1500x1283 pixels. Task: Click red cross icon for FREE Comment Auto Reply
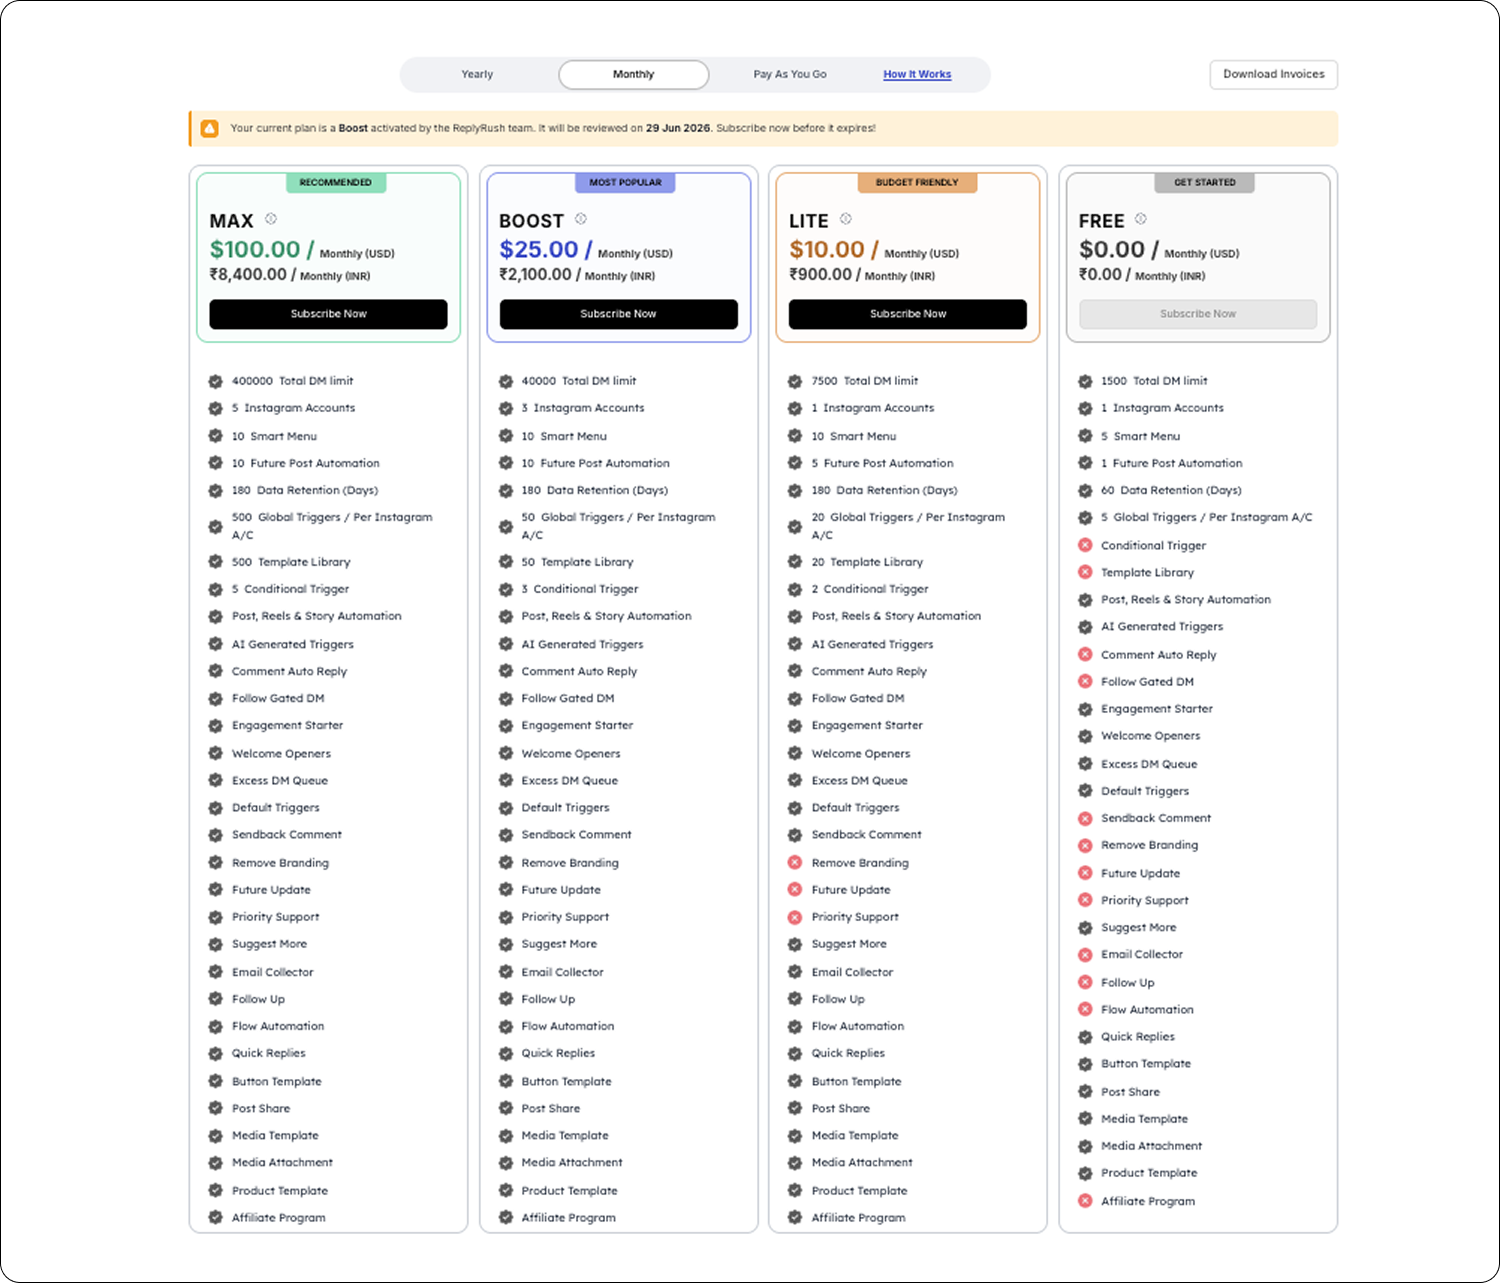[1085, 654]
